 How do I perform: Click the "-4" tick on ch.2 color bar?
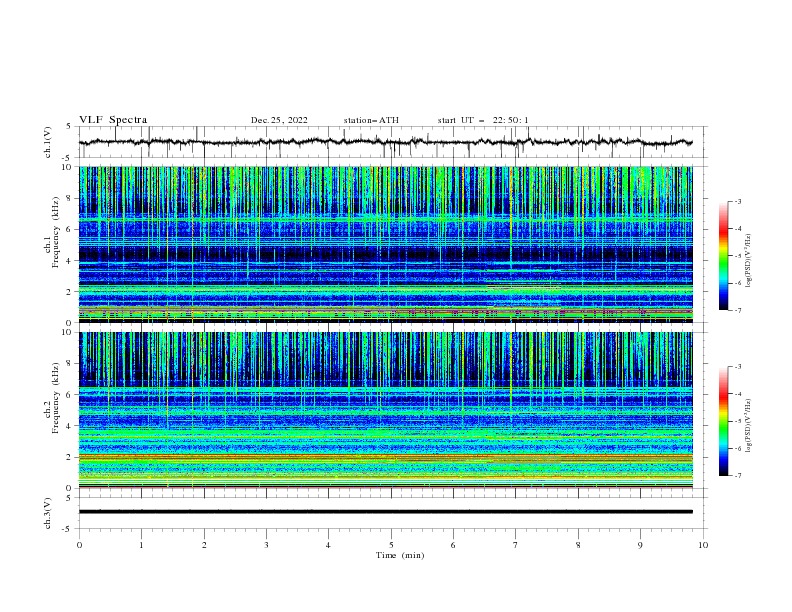737,394
